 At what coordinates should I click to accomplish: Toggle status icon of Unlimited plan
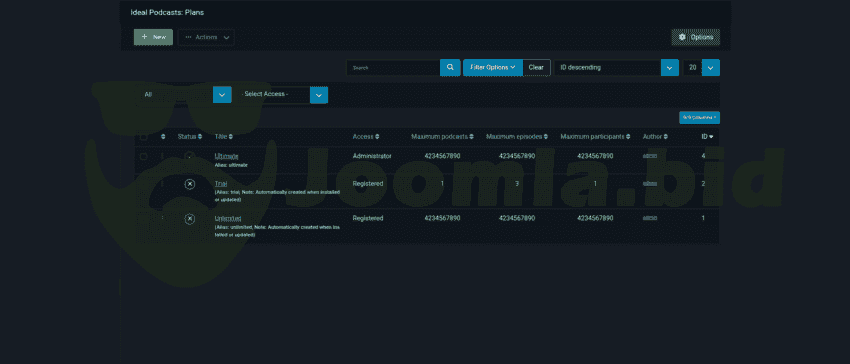[x=190, y=219]
